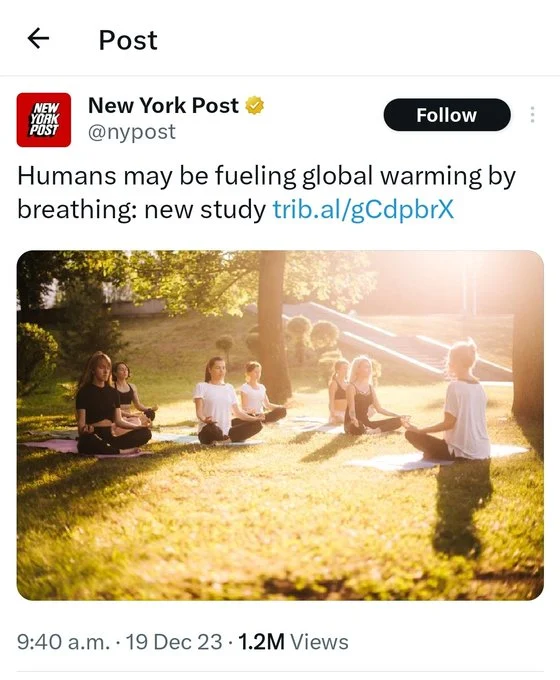View the 1.2M Views count
The width and height of the screenshot is (560, 680).
[x=293, y=642]
